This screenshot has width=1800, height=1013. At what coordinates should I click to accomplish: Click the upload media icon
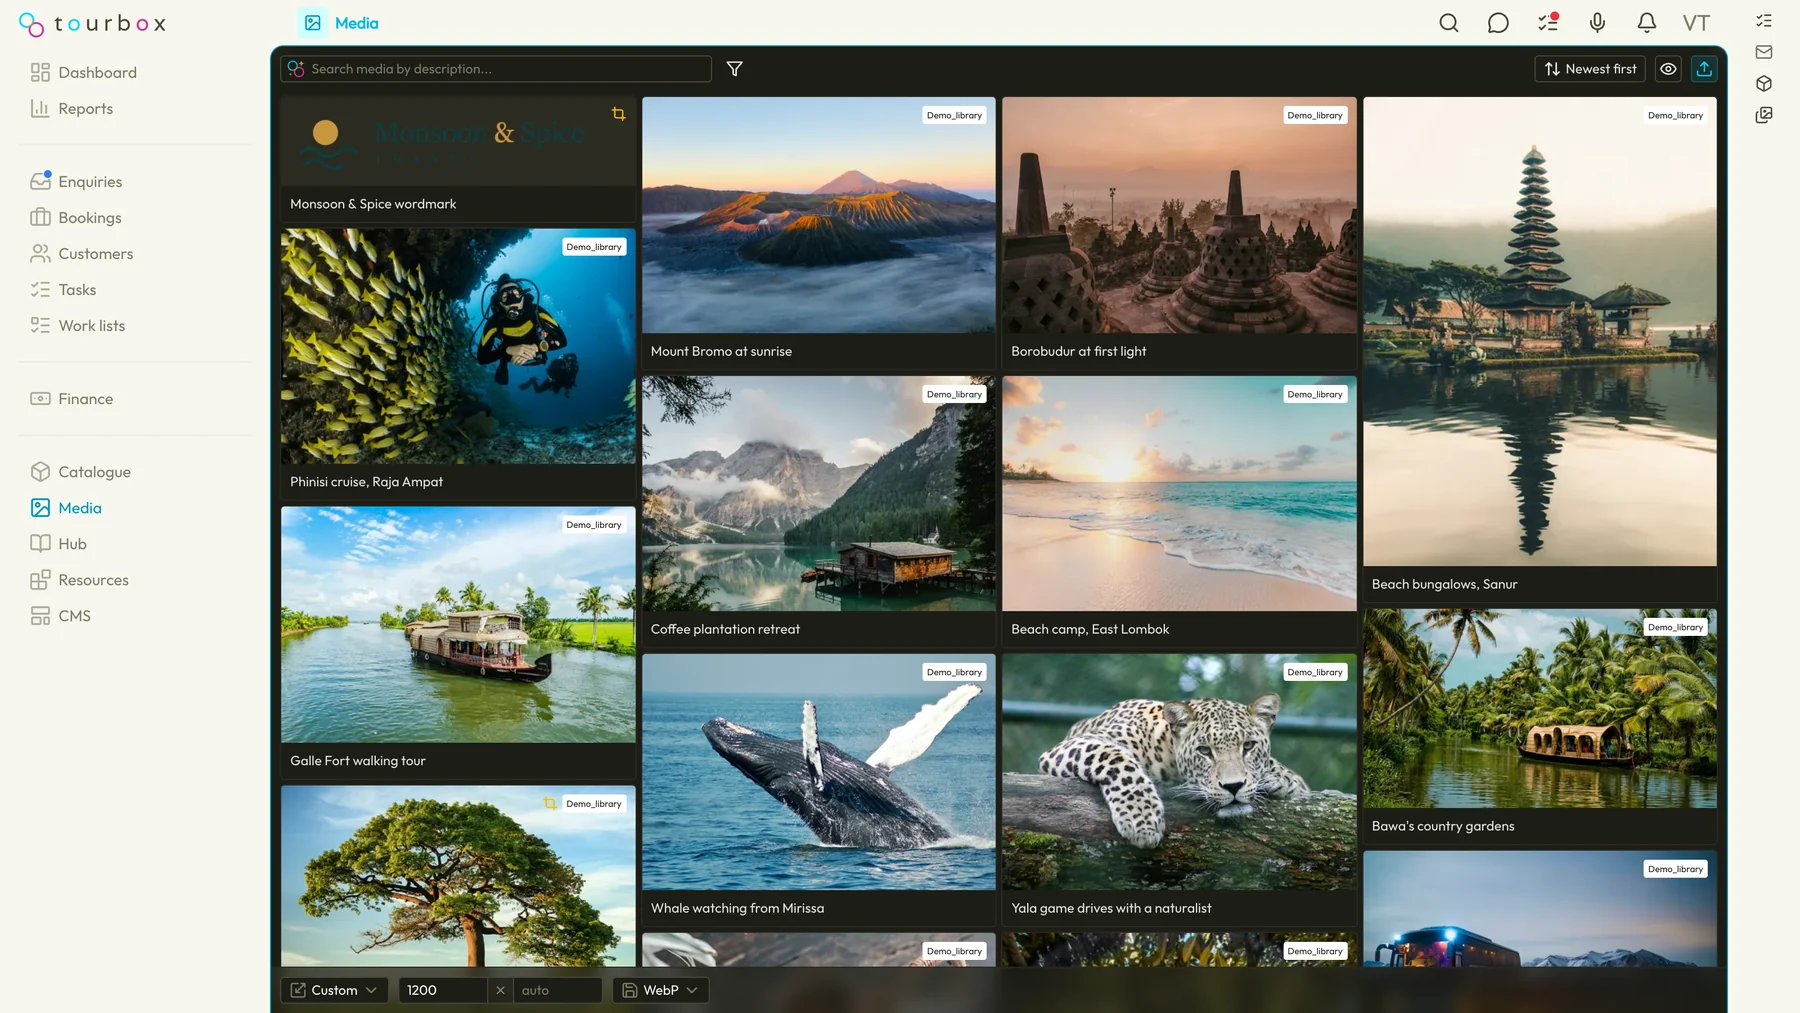pyautogui.click(x=1704, y=69)
